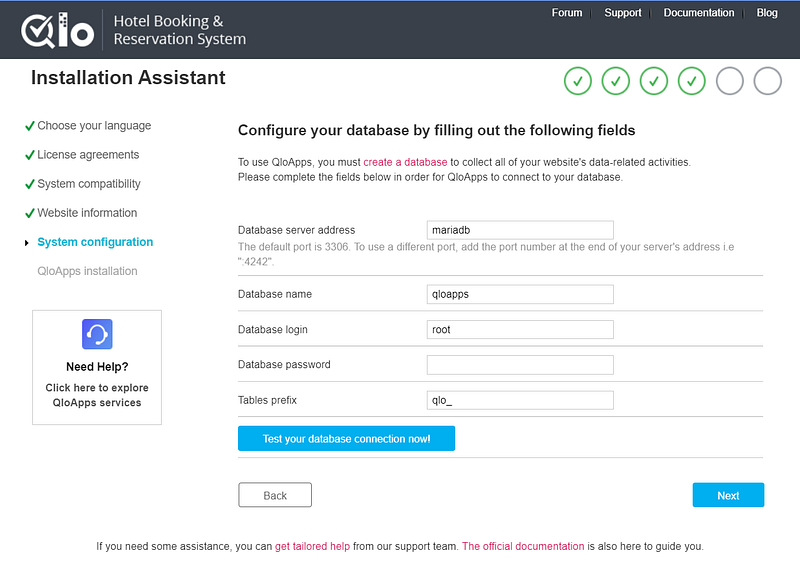
Task: Click the last empty step circle
Action: pos(768,81)
